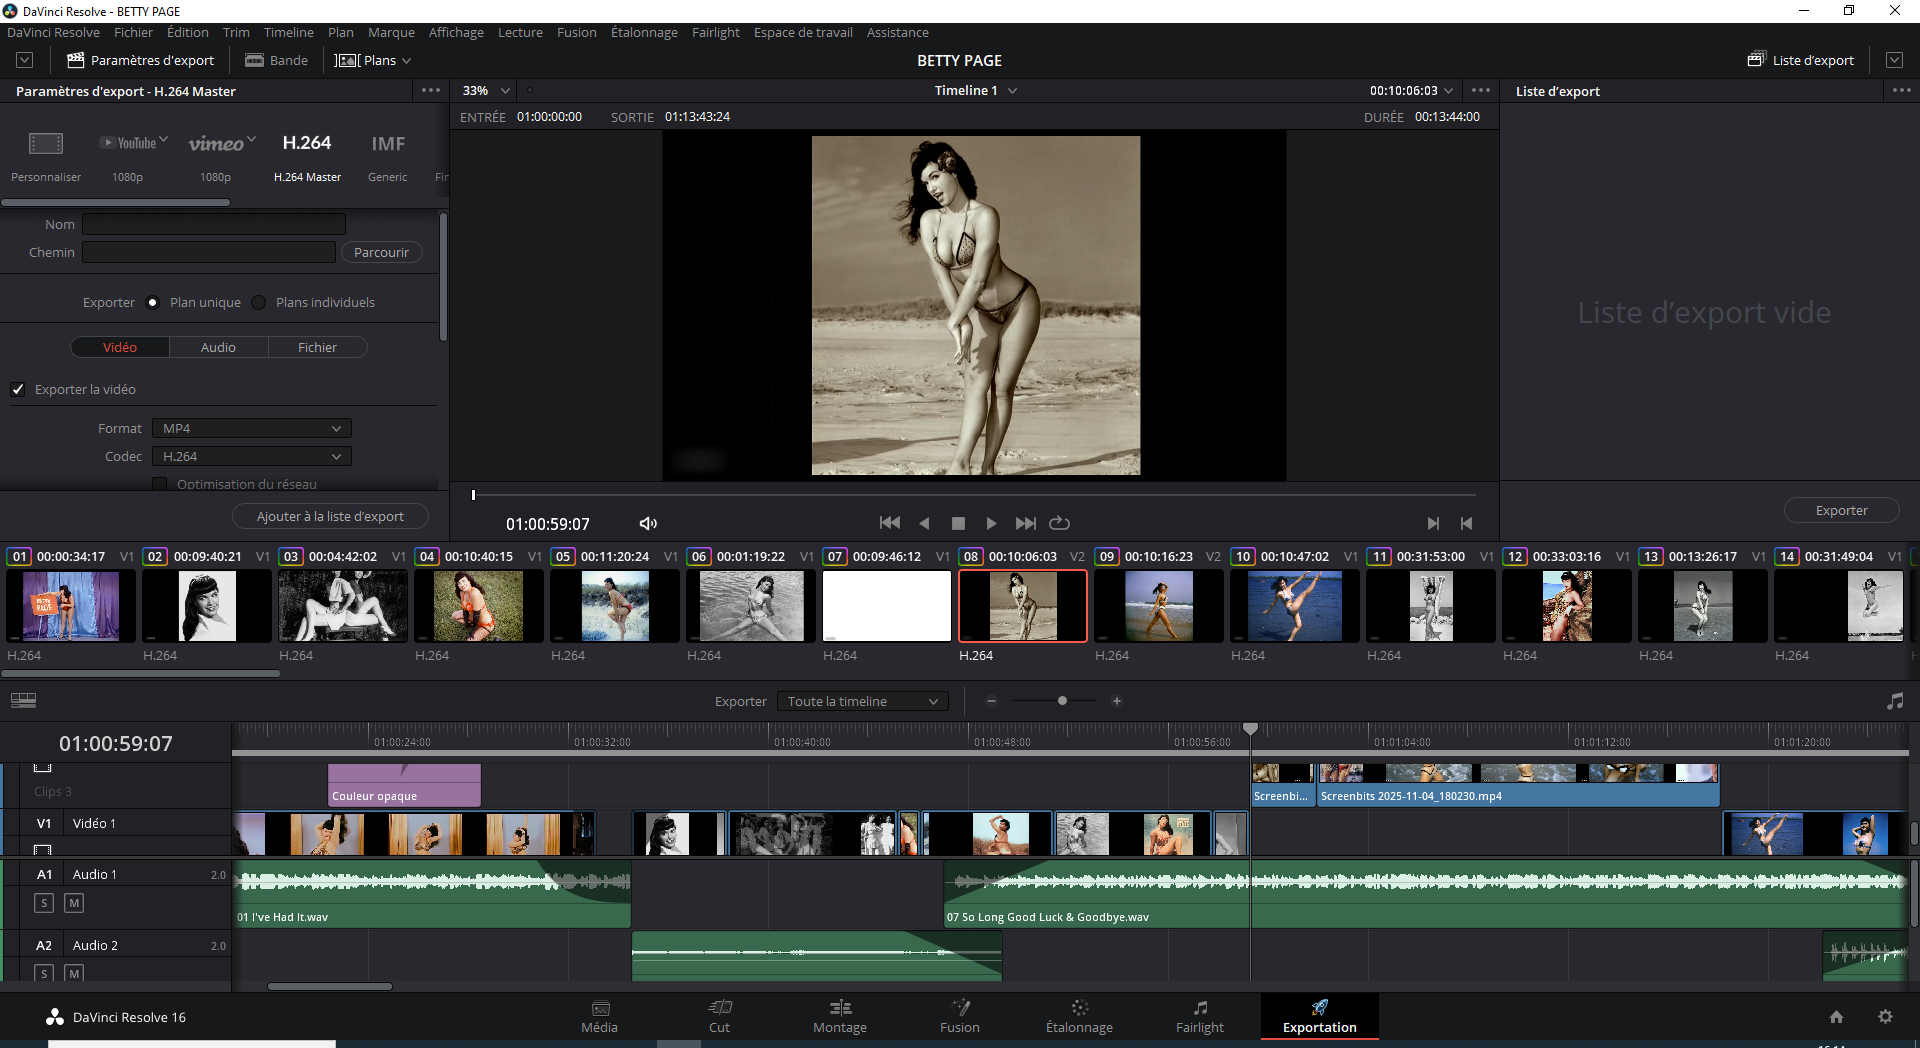Open the Format MP4 dropdown

[251, 429]
